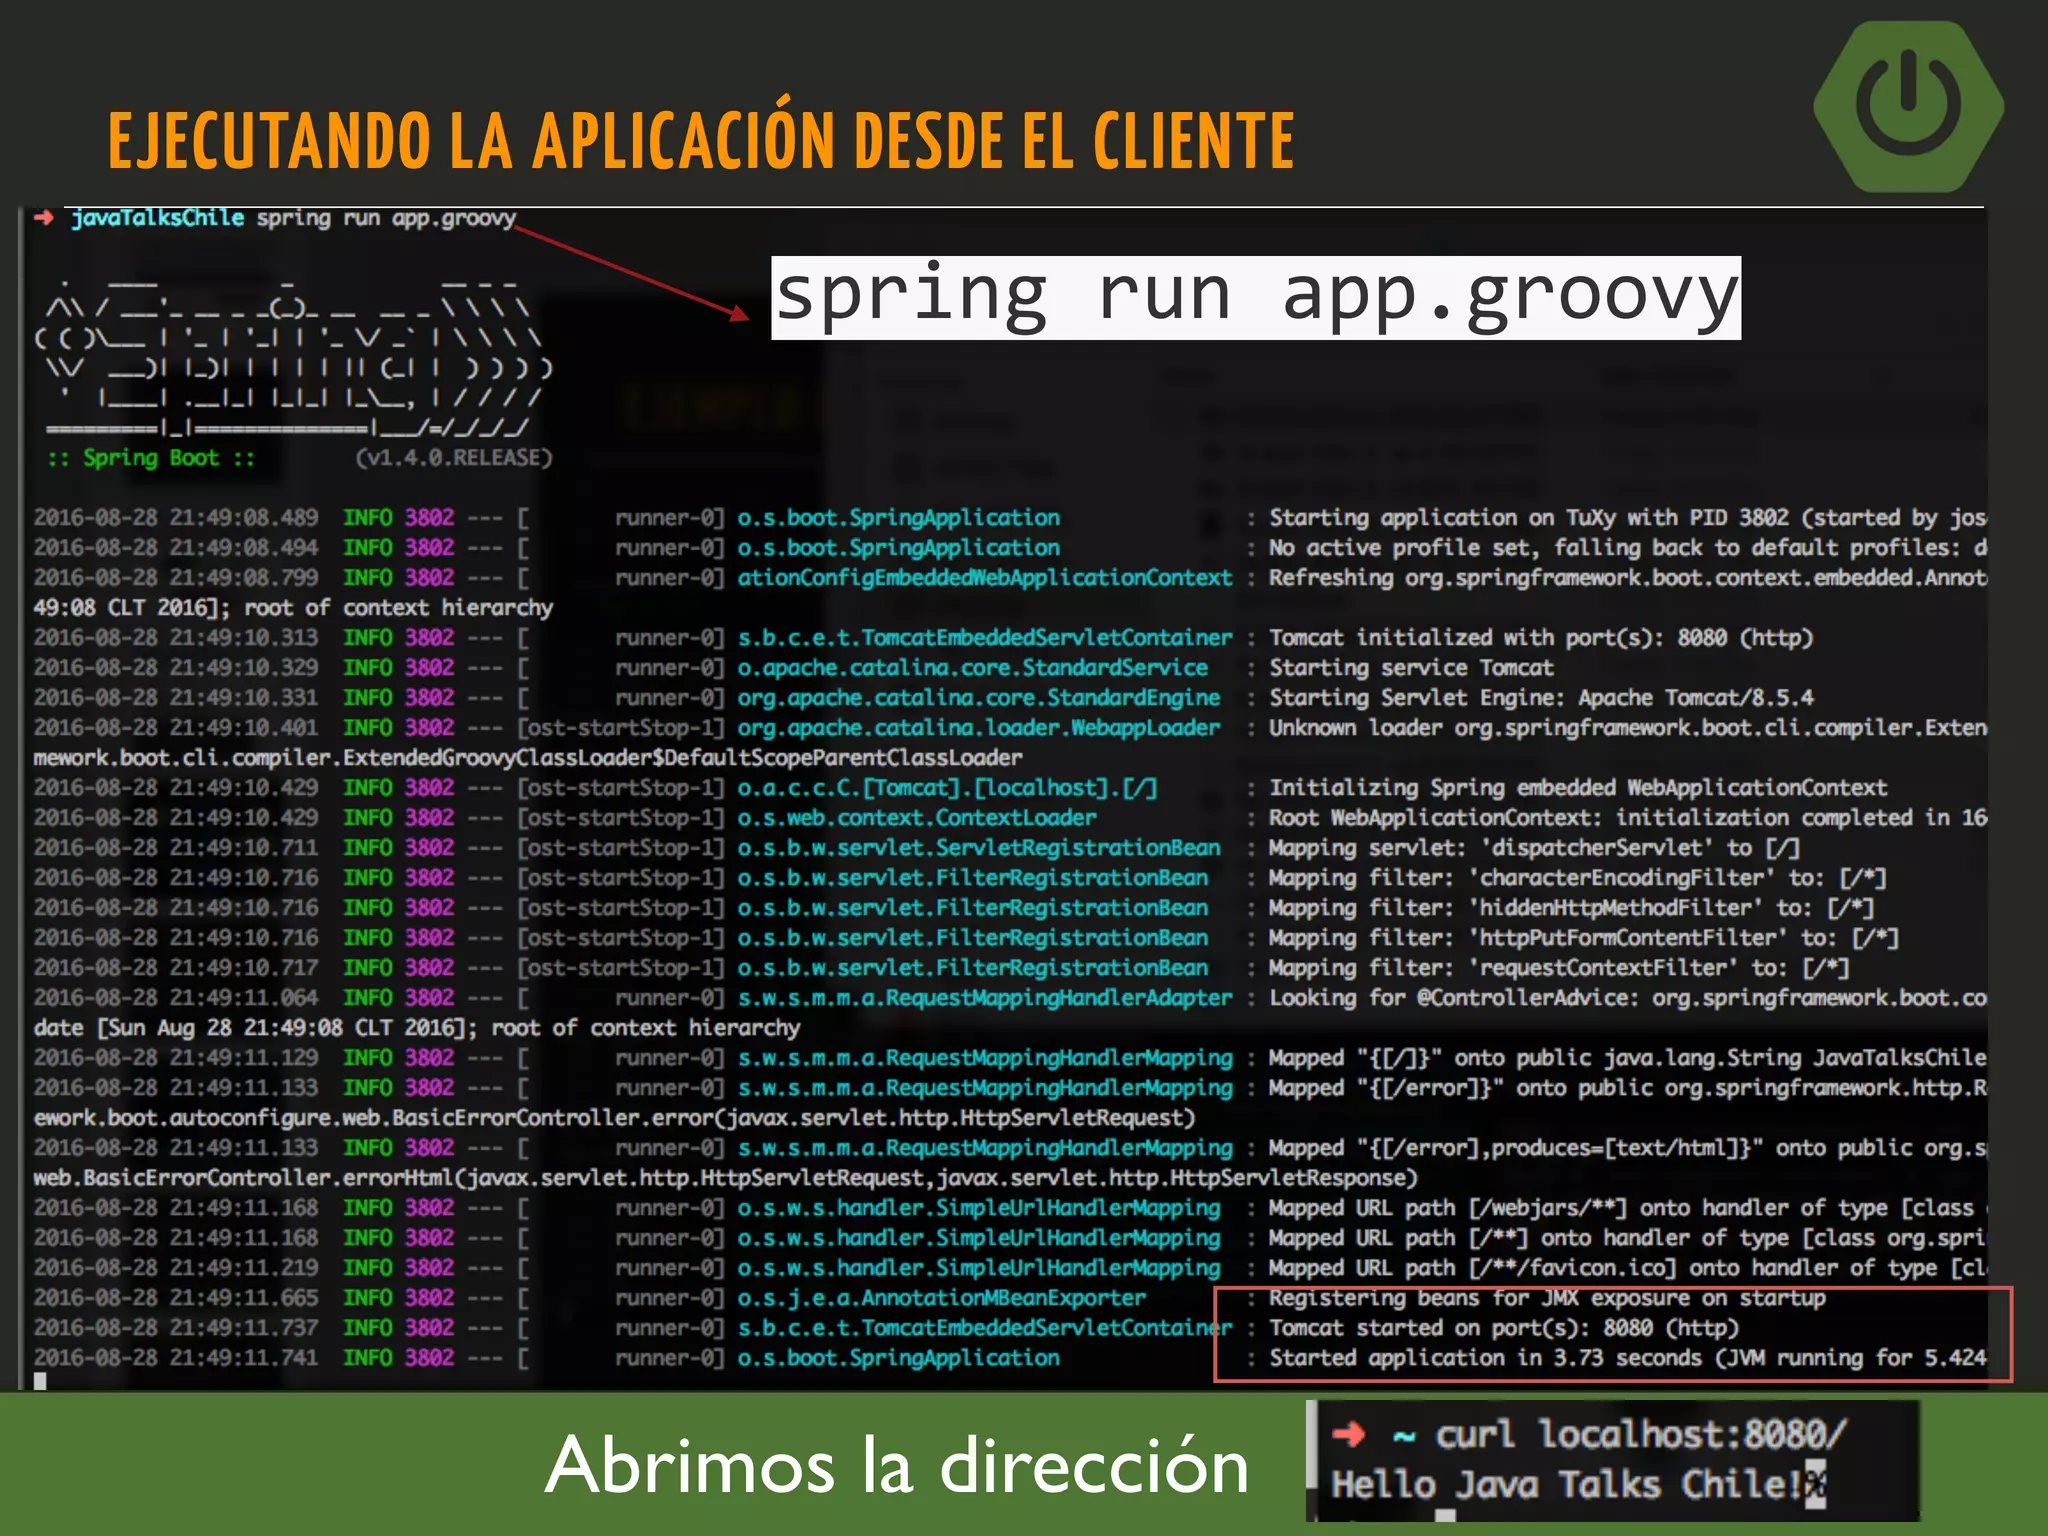This screenshot has height=1536, width=2048.
Task: Click 'Started application in 3.73 seconds' message
Action: [x=1628, y=1358]
